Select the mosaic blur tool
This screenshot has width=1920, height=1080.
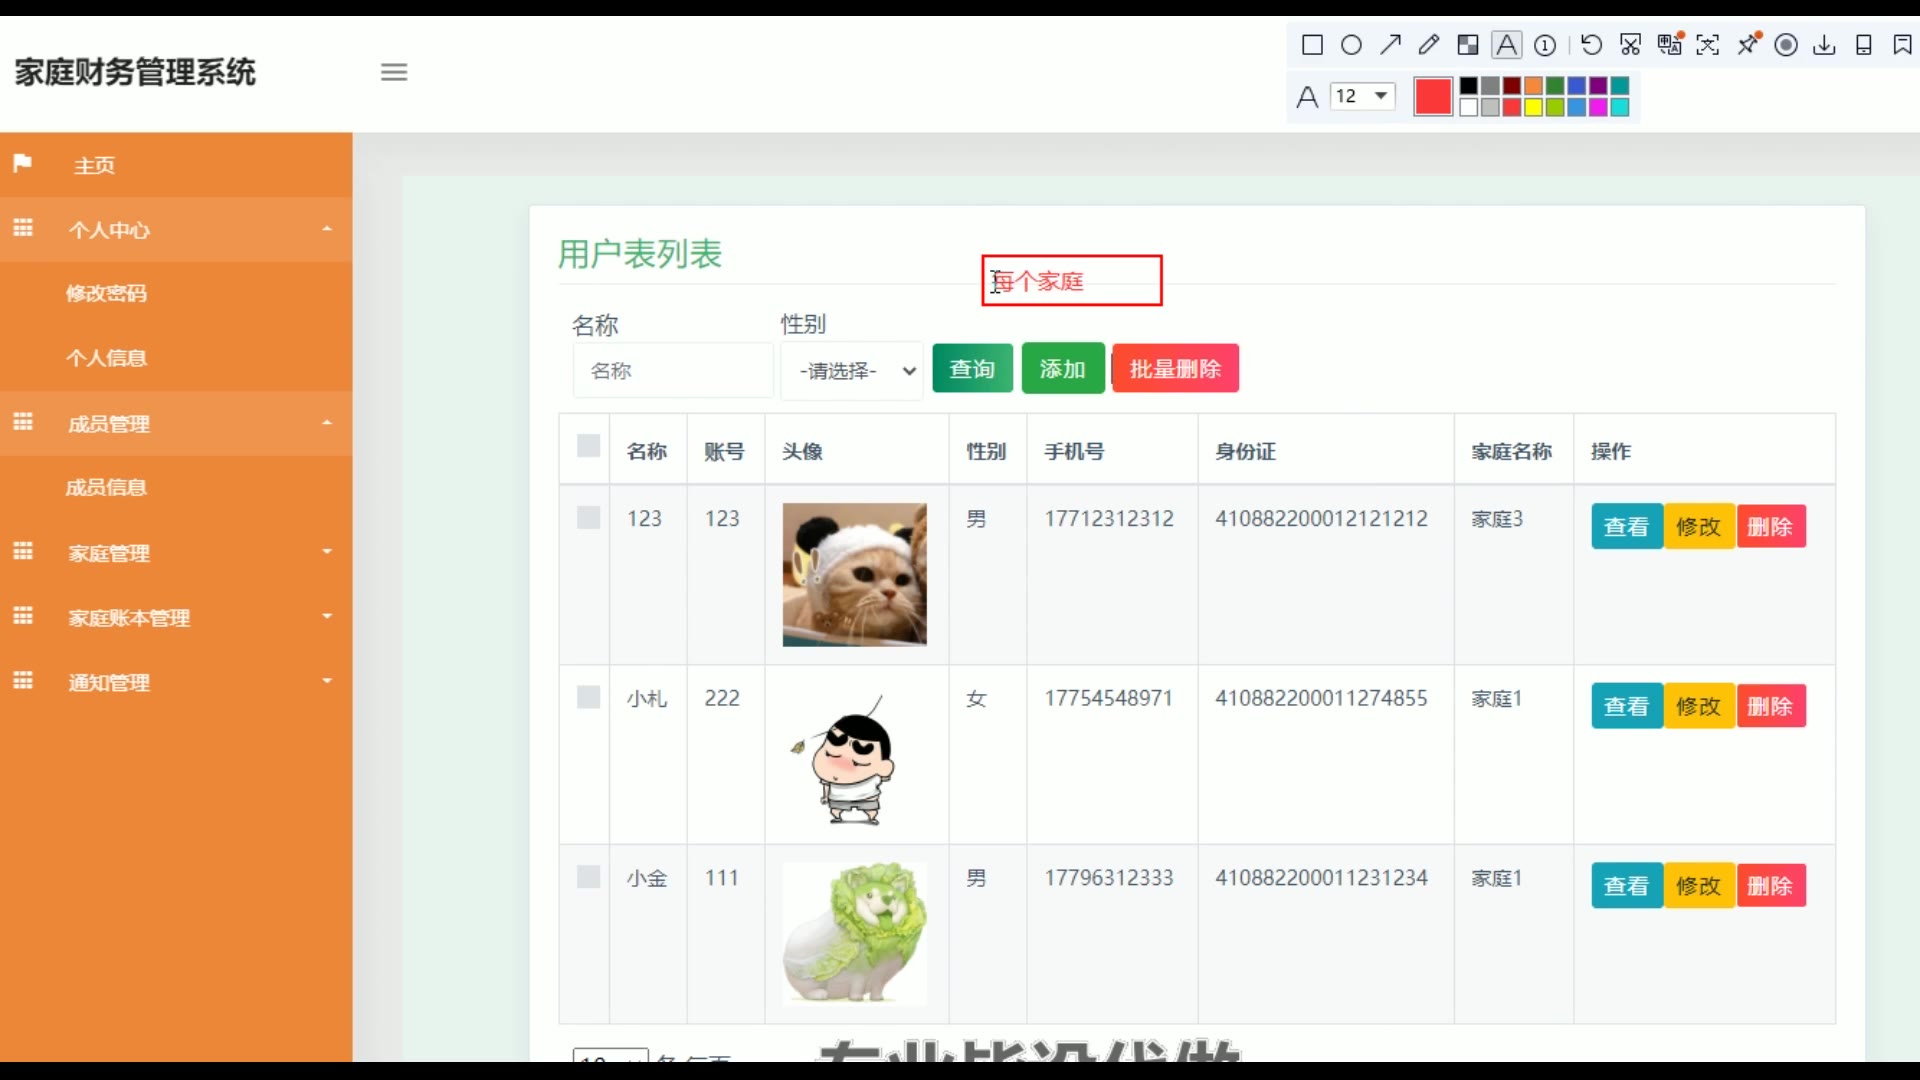(1468, 45)
